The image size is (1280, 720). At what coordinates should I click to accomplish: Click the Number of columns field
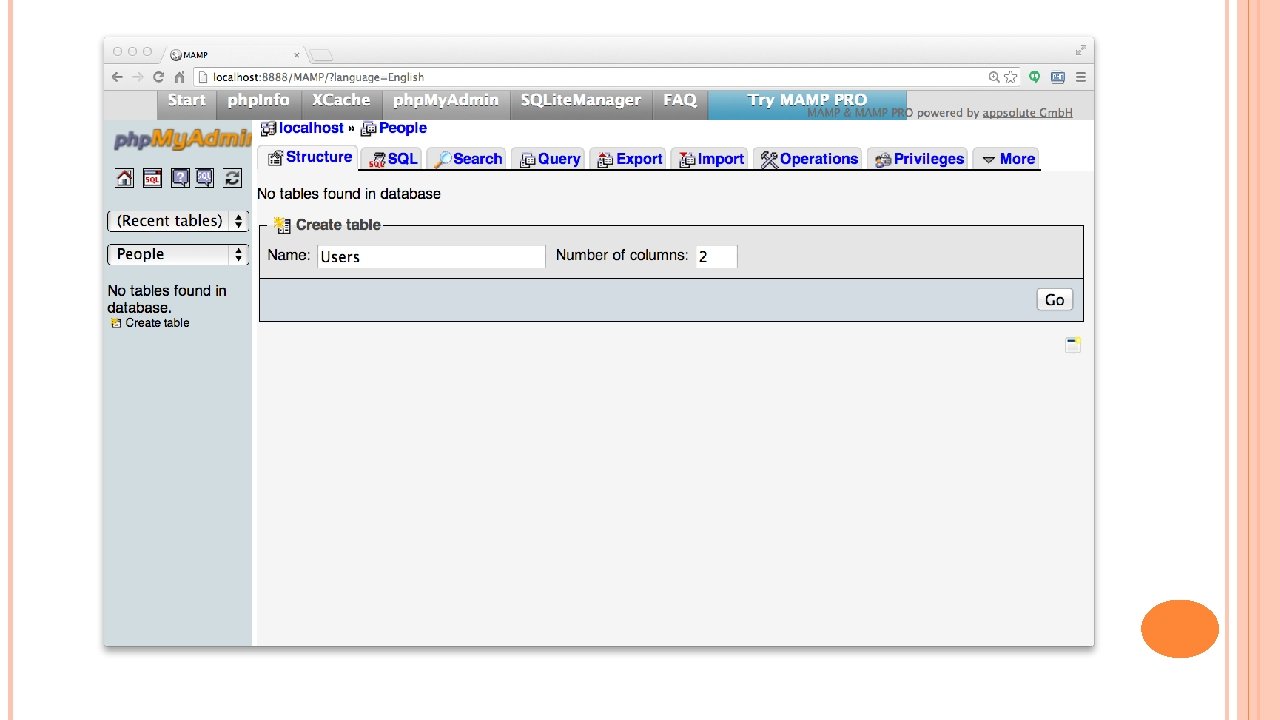coord(716,256)
